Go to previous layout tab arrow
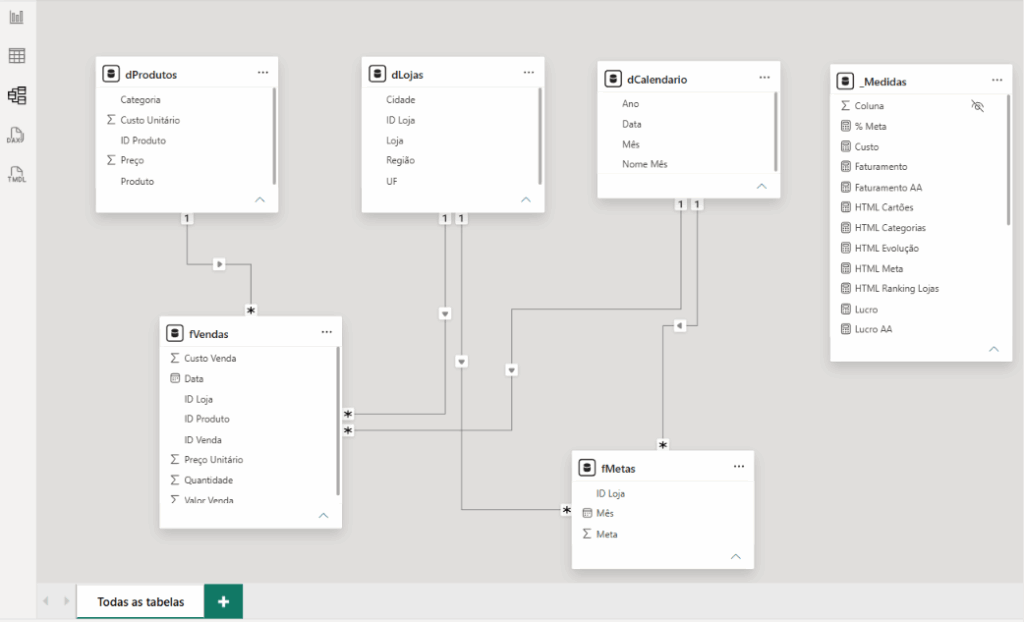Image resolution: width=1024 pixels, height=622 pixels. click(46, 601)
